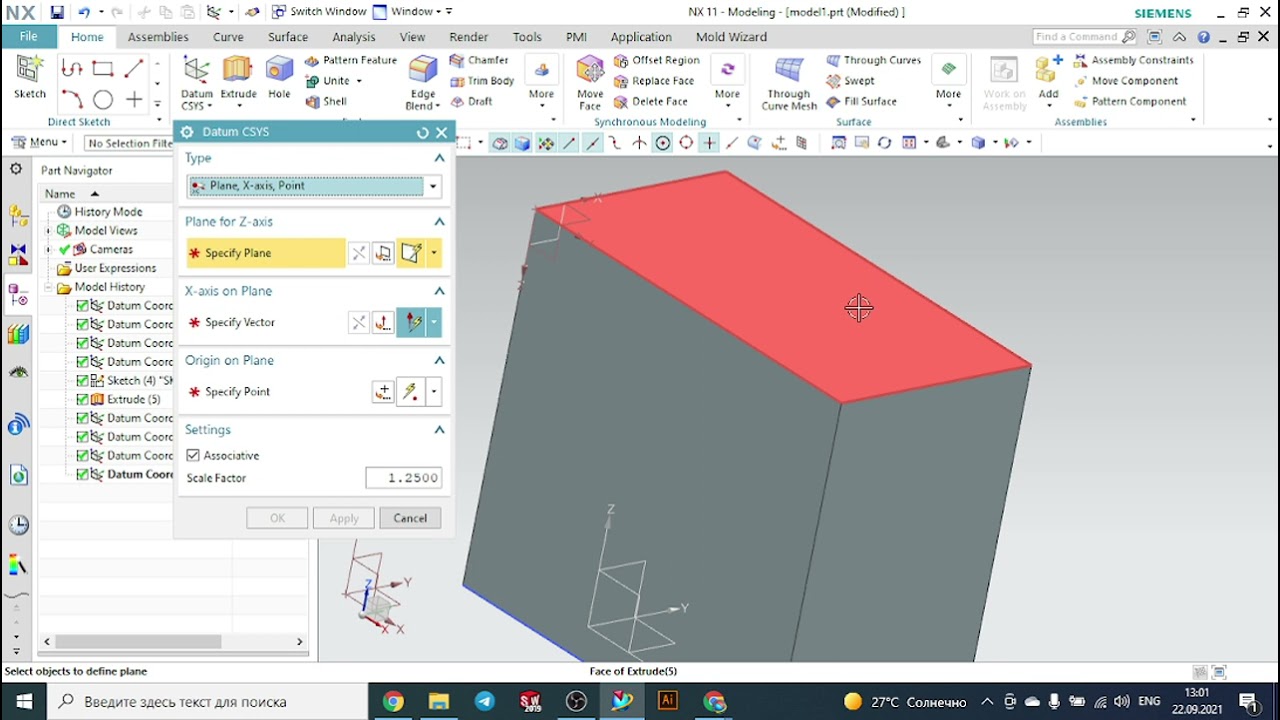Open the File menu
Viewport: 1280px width, 720px height.
pyautogui.click(x=28, y=36)
